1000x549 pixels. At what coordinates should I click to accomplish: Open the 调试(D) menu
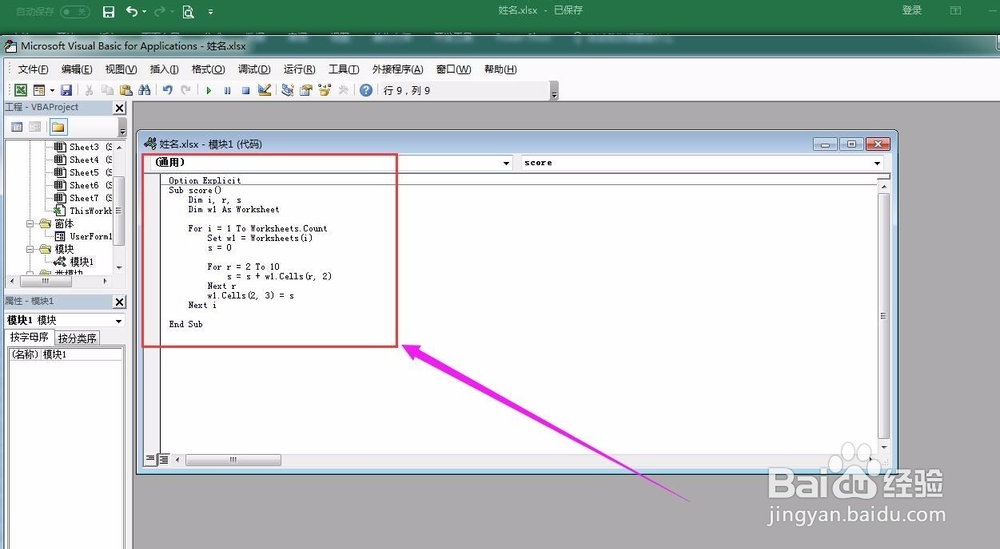254,70
